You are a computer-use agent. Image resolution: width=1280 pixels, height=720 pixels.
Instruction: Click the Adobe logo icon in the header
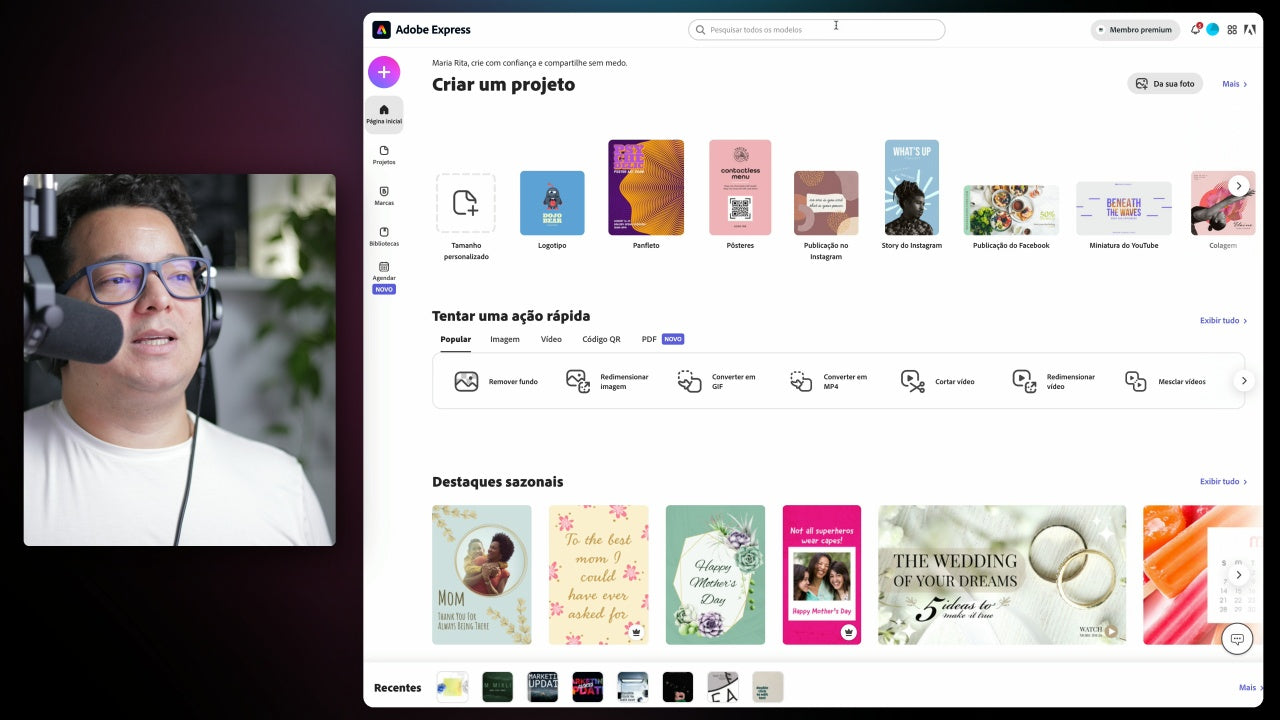[x=1250, y=30]
